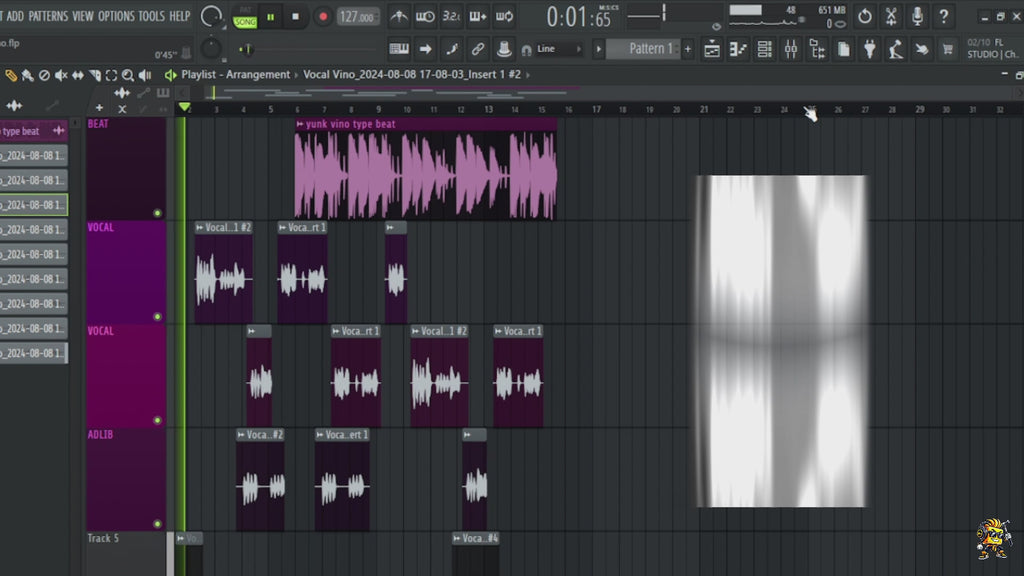Select the Delete tool in the playlist toolbar
Image resolution: width=1024 pixels, height=576 pixels.
(44, 75)
